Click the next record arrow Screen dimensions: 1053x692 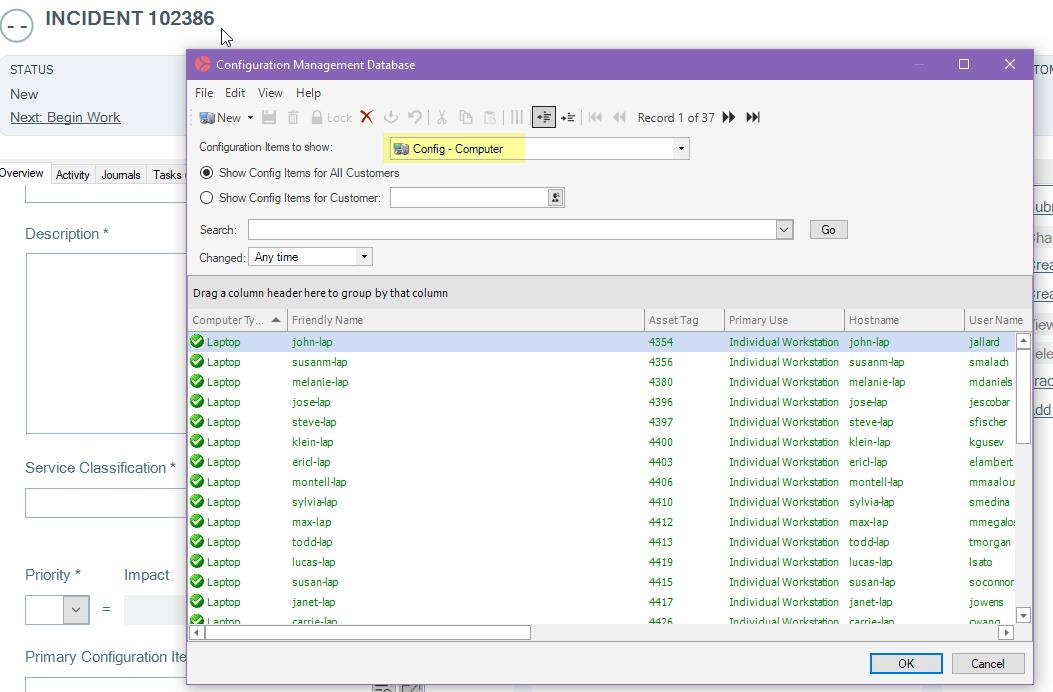[729, 117]
